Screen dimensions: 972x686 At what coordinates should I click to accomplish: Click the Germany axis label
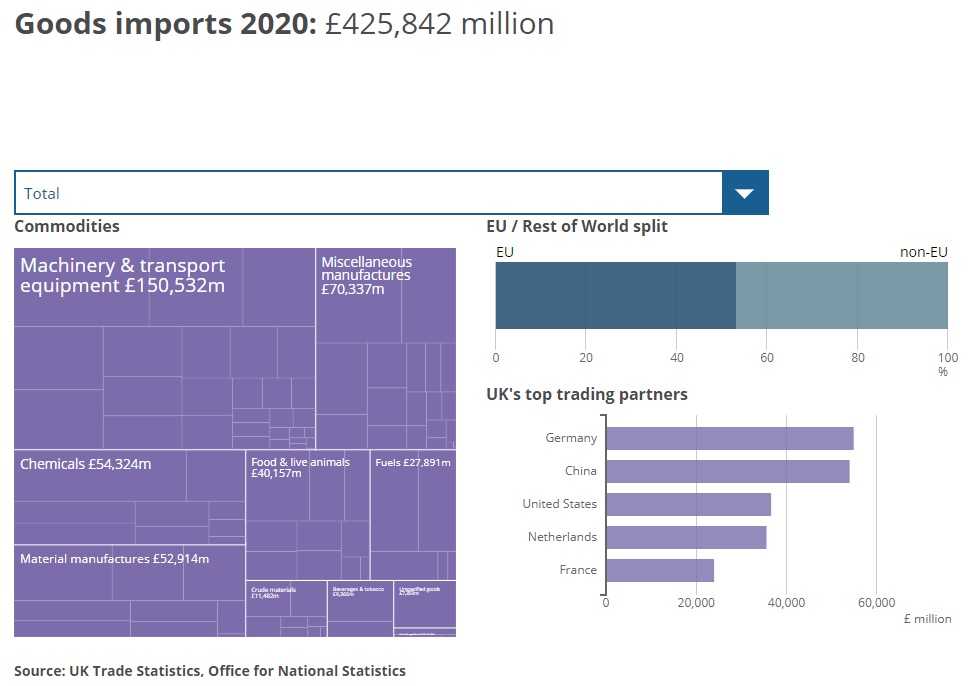point(571,438)
